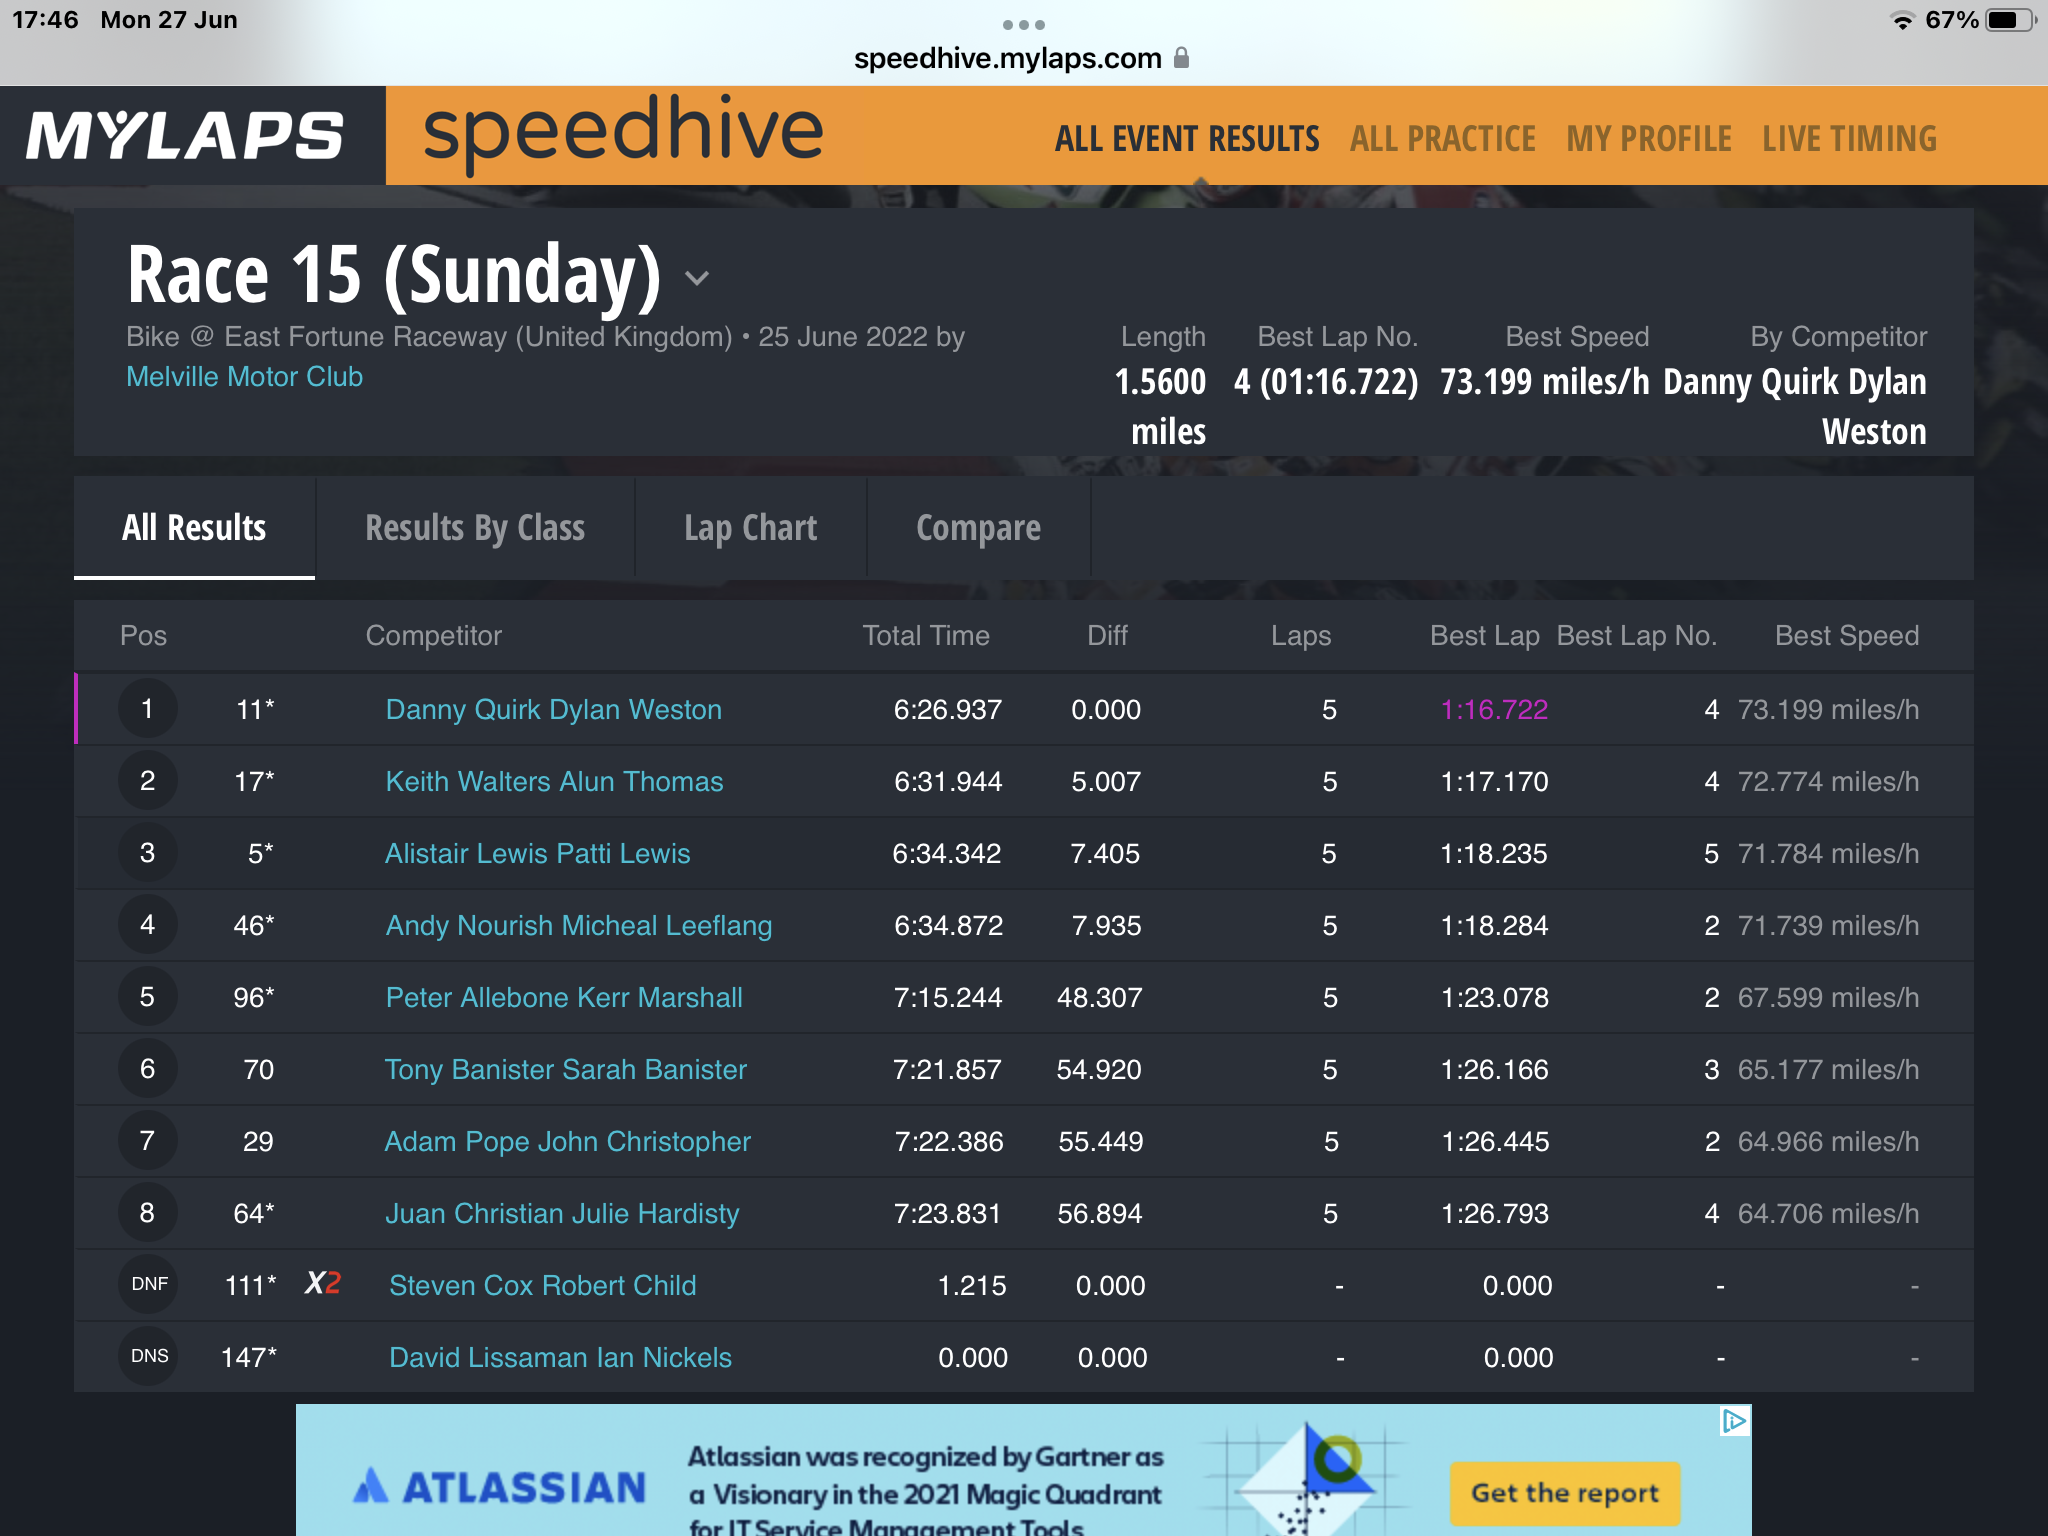
Task: Expand the Race 15 (Sunday) dropdown chevron
Action: click(697, 278)
